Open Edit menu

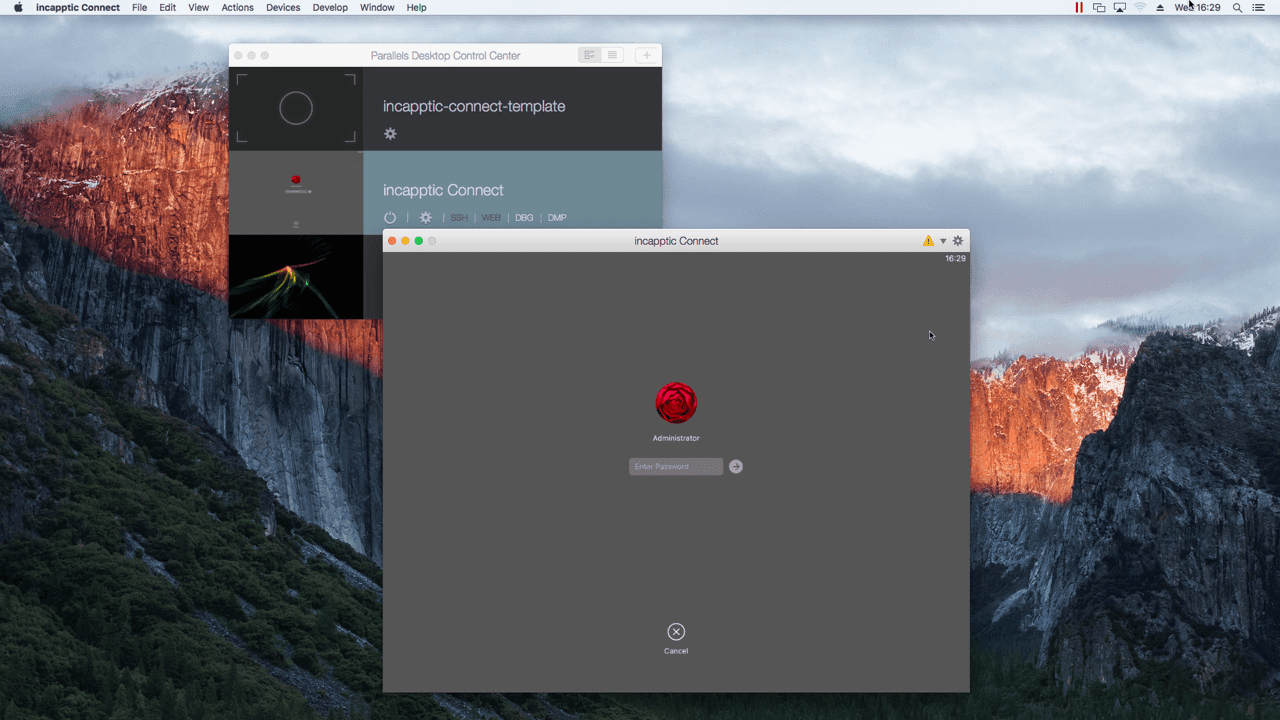(x=168, y=7)
